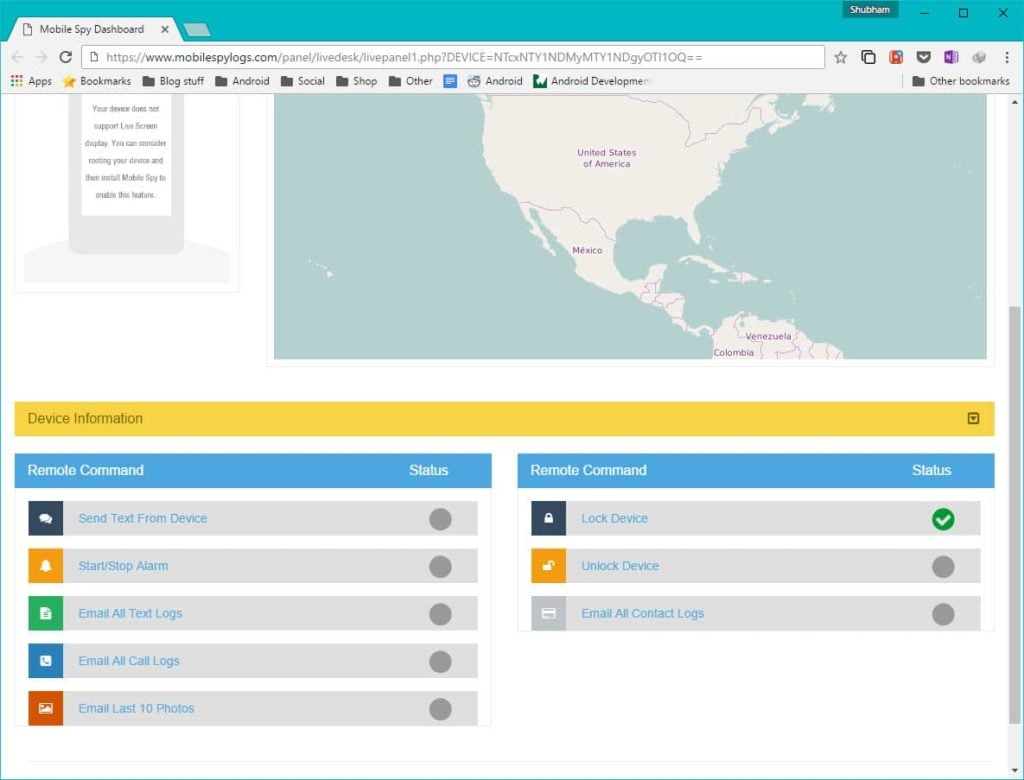Click the Pocket extension icon
Viewport: 1024px width, 780px height.
coord(923,57)
